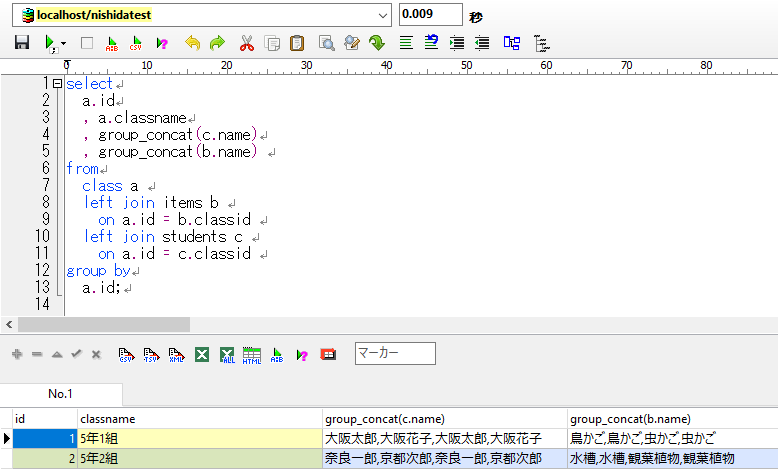The height and width of the screenshot is (475, 778).
Task: Click line number 7 in the gutter
Action: click(46, 185)
